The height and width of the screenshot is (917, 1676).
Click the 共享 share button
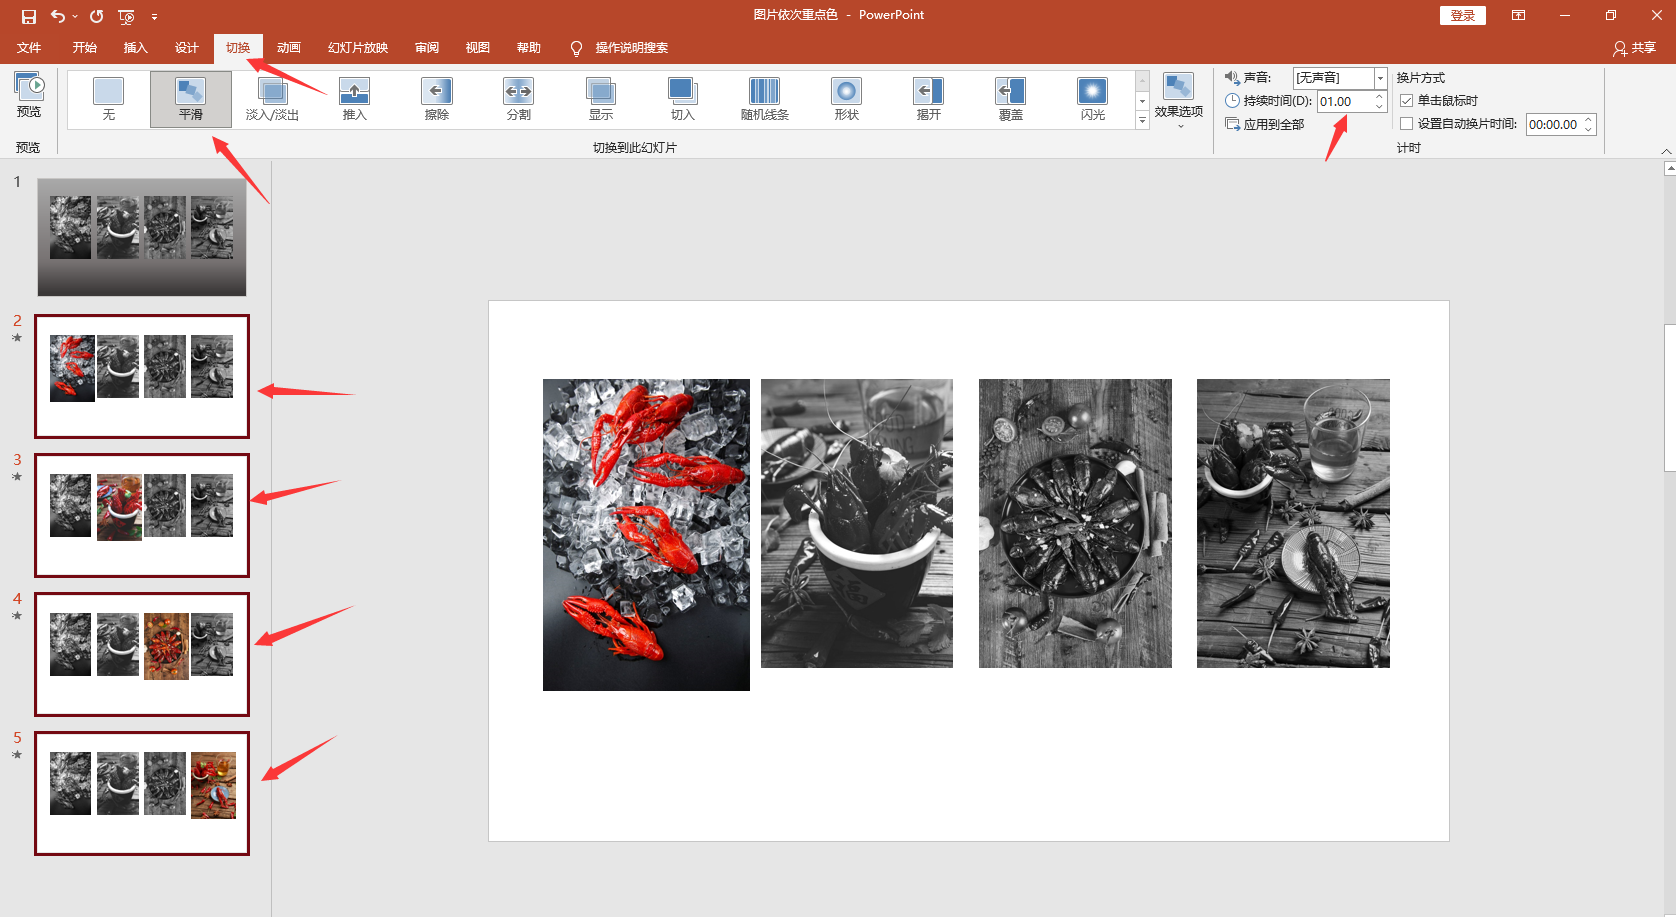1635,48
